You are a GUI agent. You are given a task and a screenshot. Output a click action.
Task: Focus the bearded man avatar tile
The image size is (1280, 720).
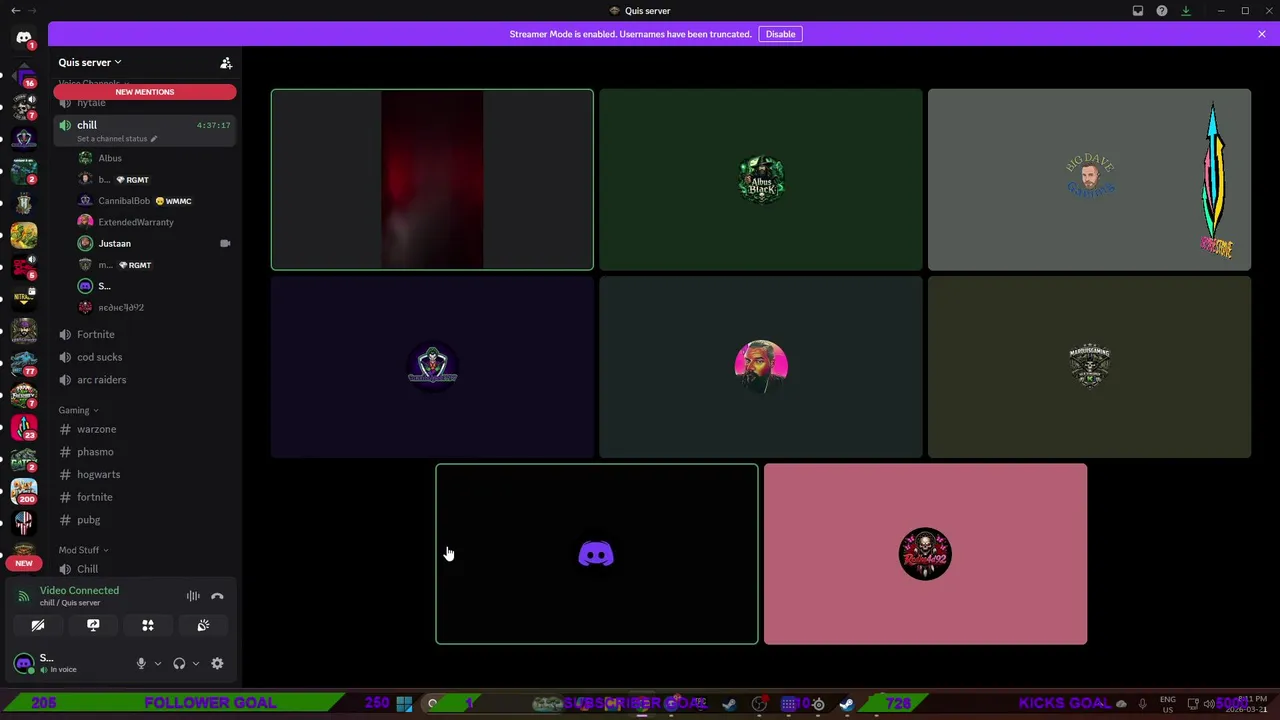pos(761,367)
